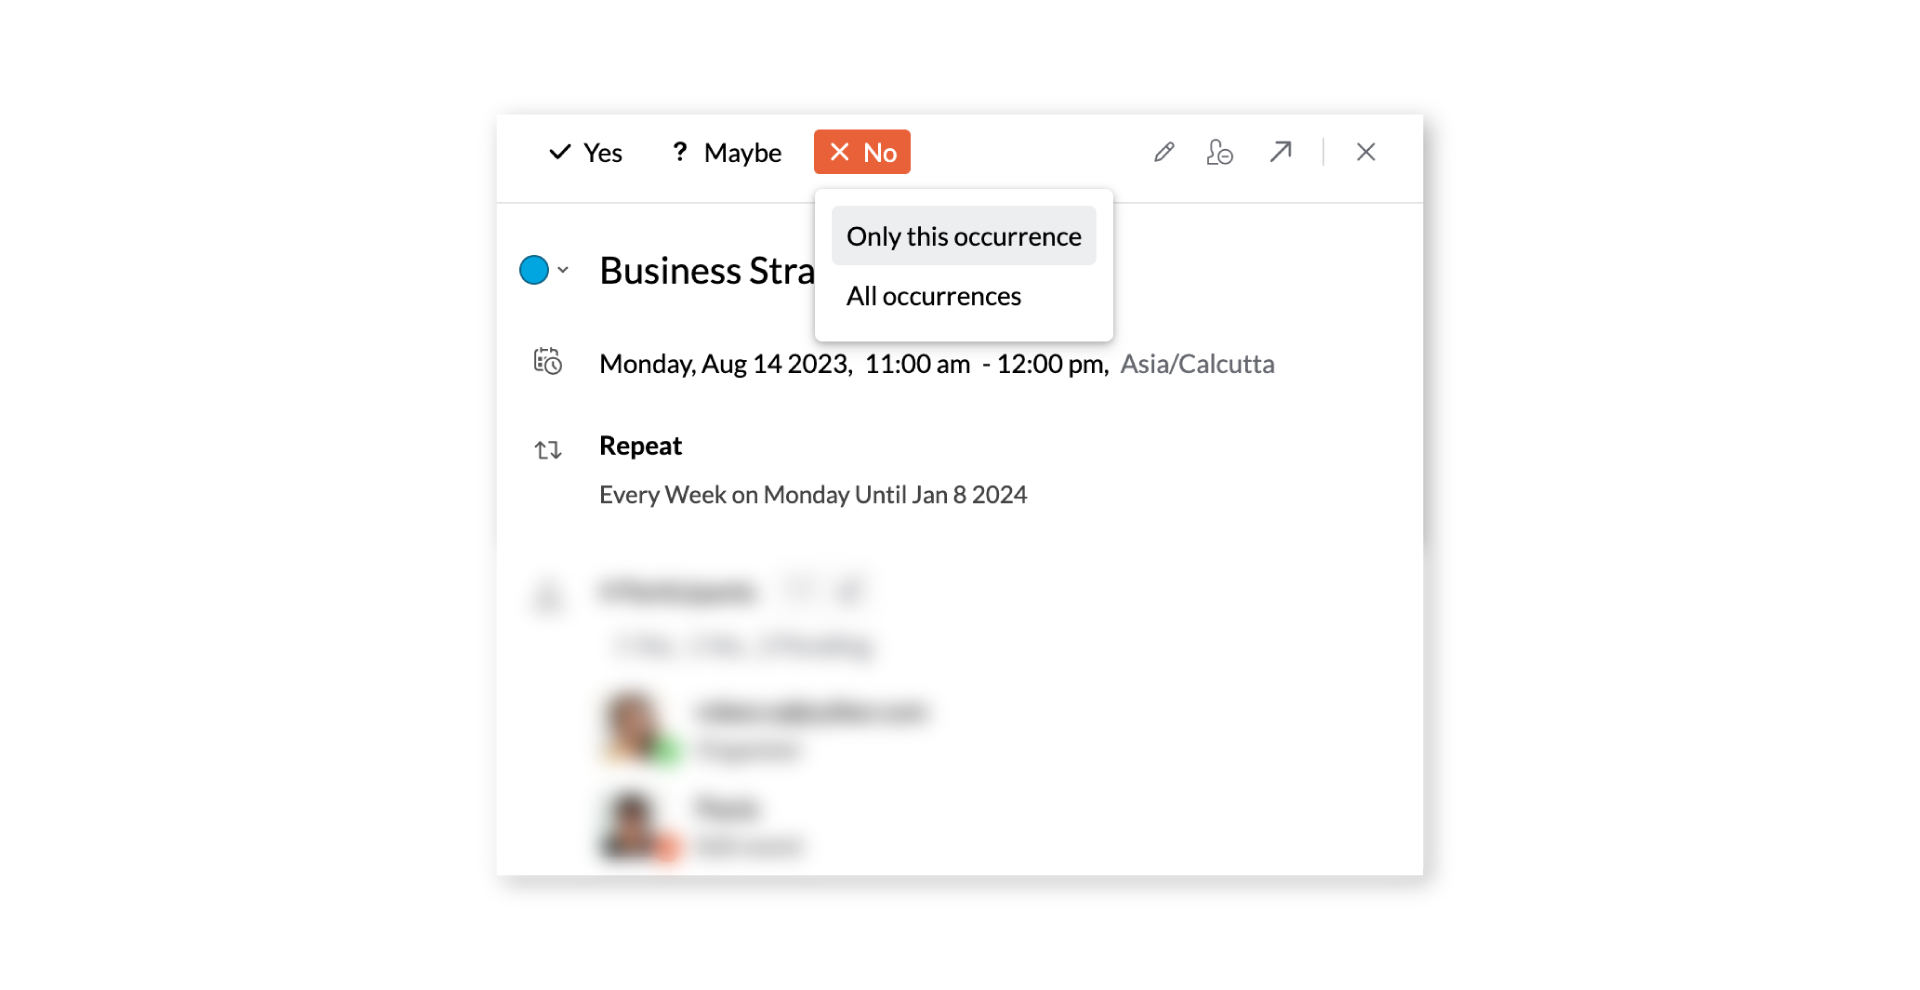Open event in new window via arrow icon
The height and width of the screenshot is (990, 1920).
click(1280, 152)
